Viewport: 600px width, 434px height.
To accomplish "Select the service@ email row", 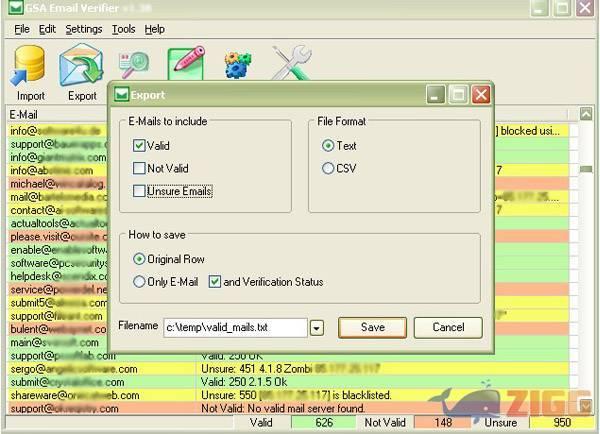I will tap(57, 289).
